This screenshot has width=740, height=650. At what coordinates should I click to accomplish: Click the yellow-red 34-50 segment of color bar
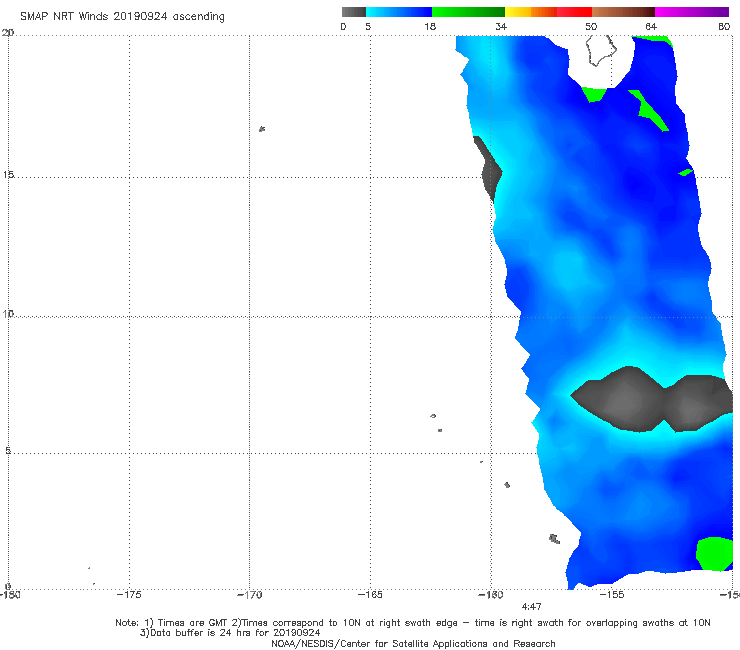coord(548,12)
